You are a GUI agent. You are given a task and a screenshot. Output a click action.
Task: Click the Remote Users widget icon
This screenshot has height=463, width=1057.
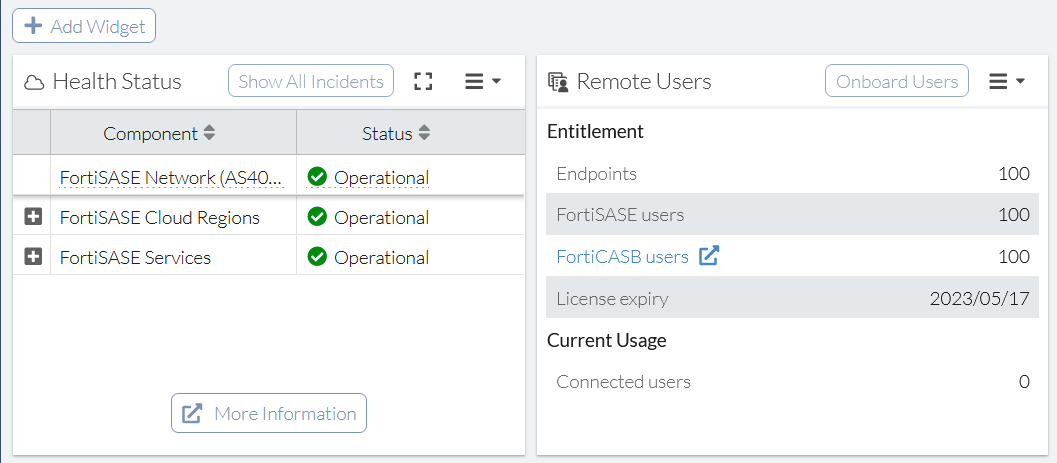click(x=558, y=82)
